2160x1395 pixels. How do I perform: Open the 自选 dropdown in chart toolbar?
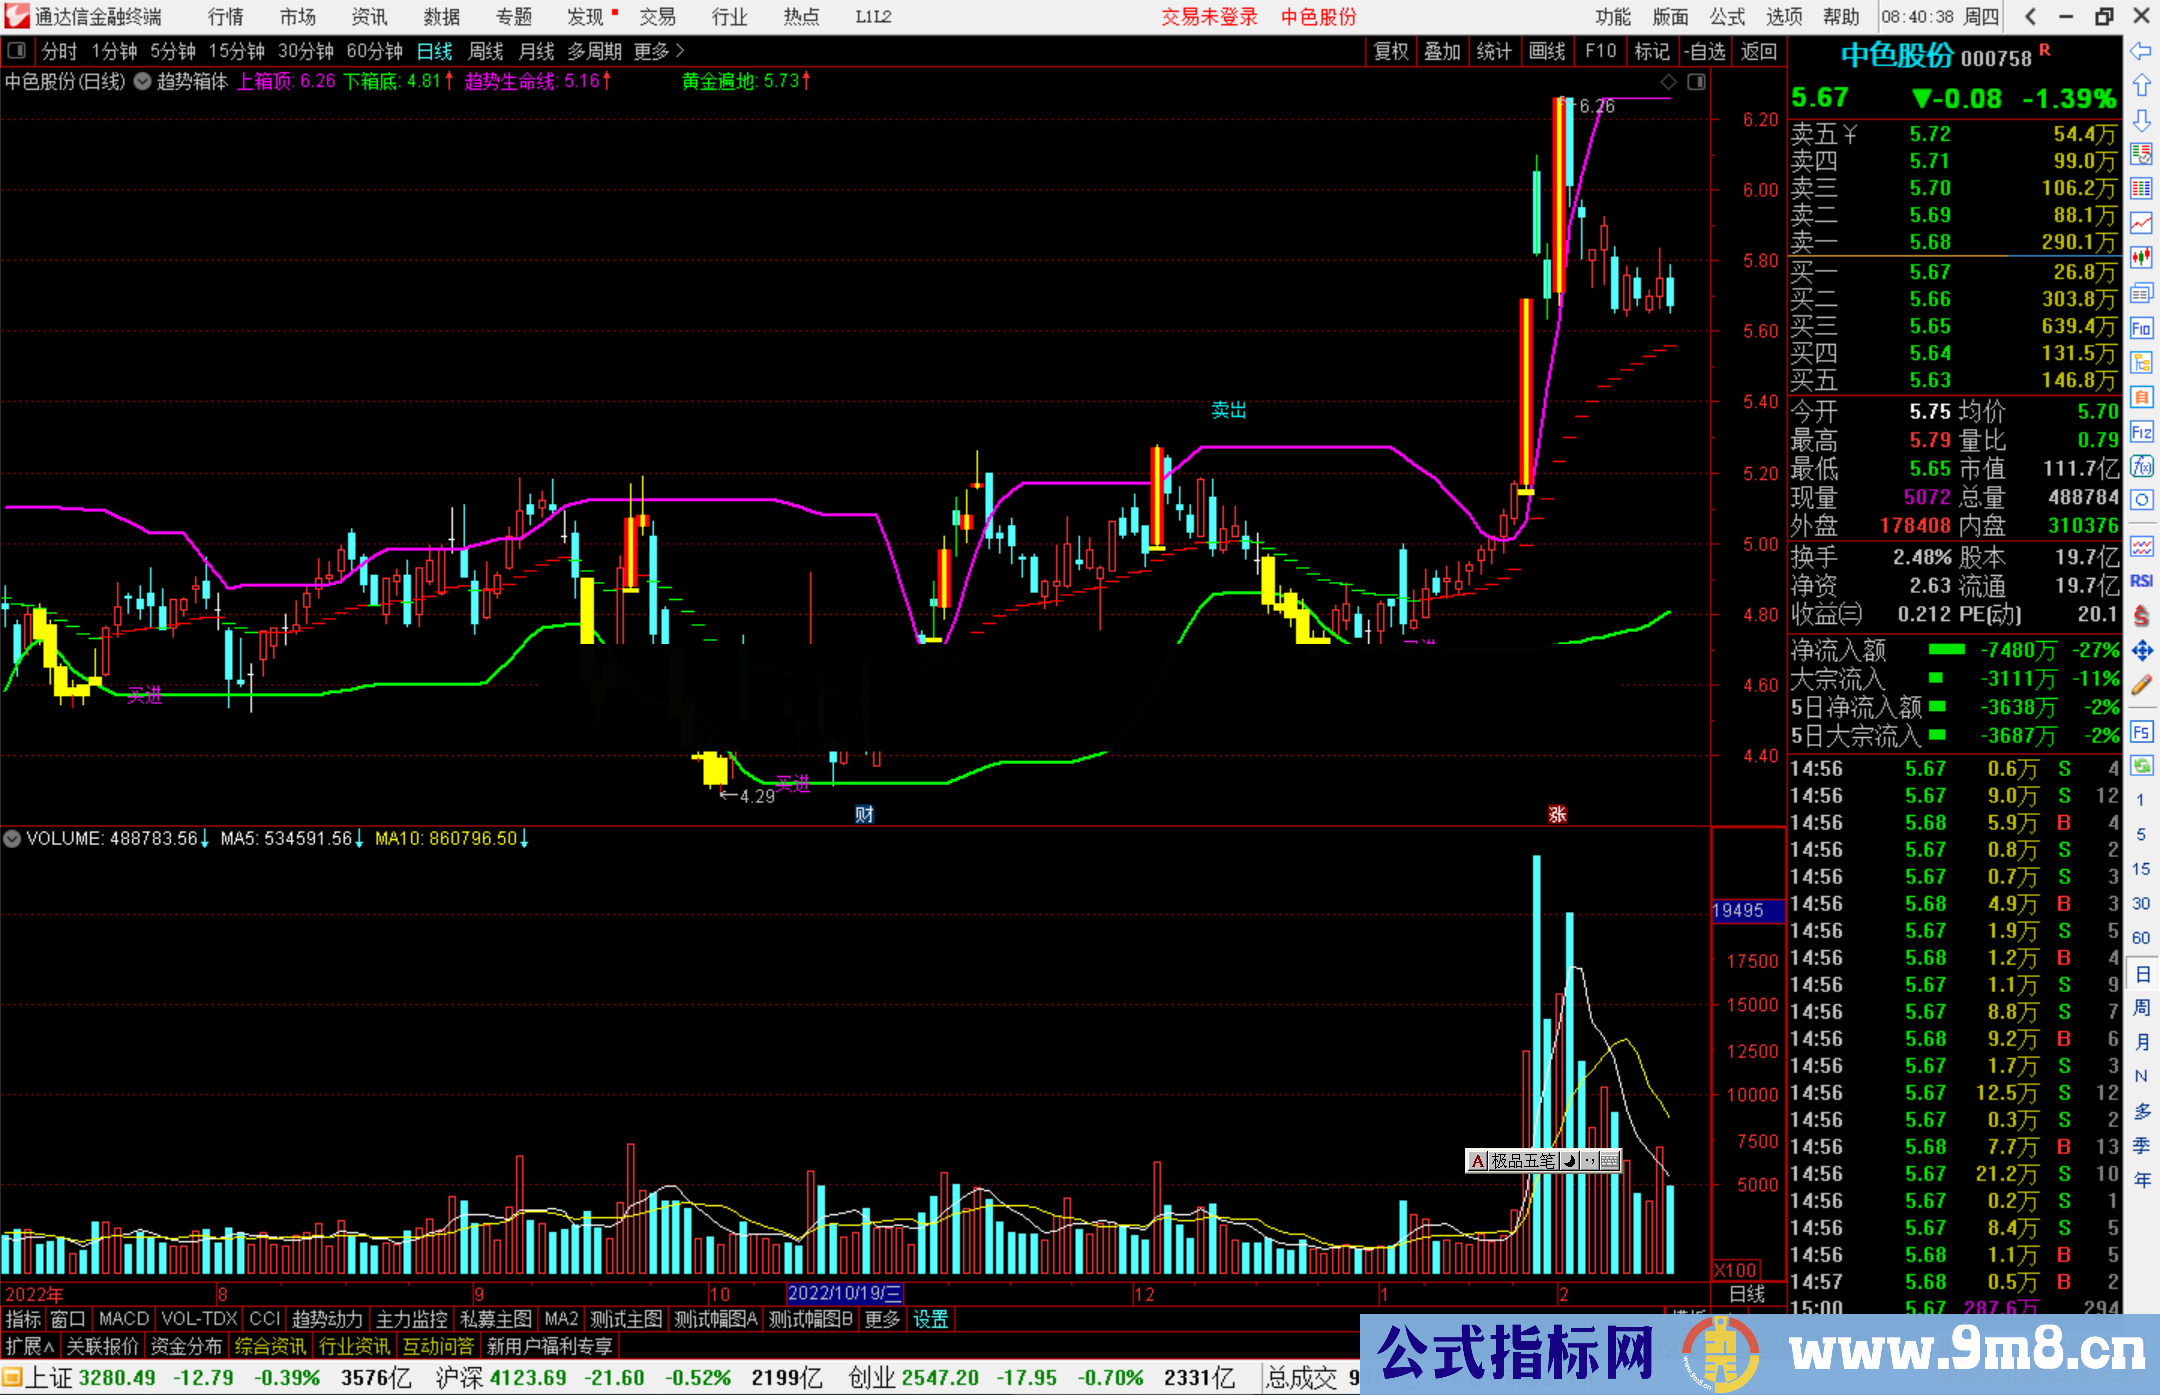1705,51
